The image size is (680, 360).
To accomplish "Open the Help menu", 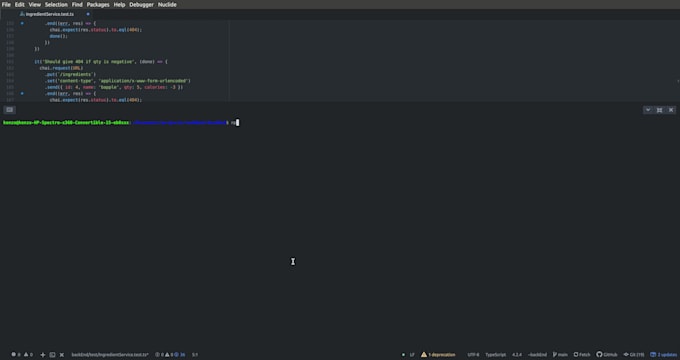I will click(119, 5).
